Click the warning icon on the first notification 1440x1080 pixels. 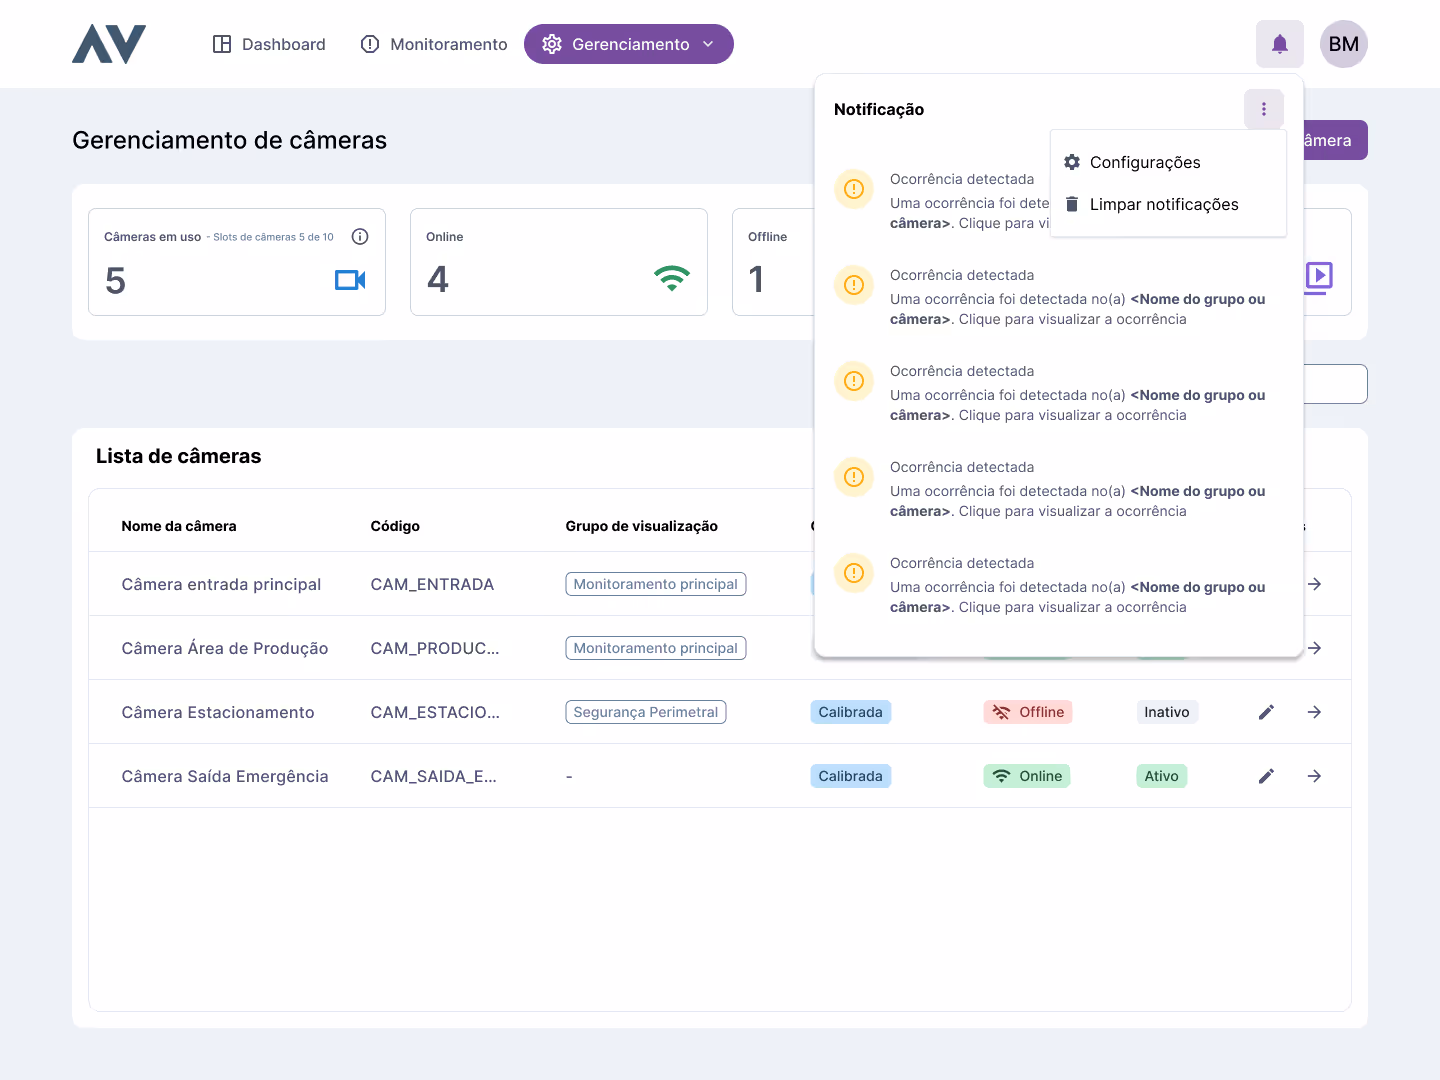(x=854, y=189)
